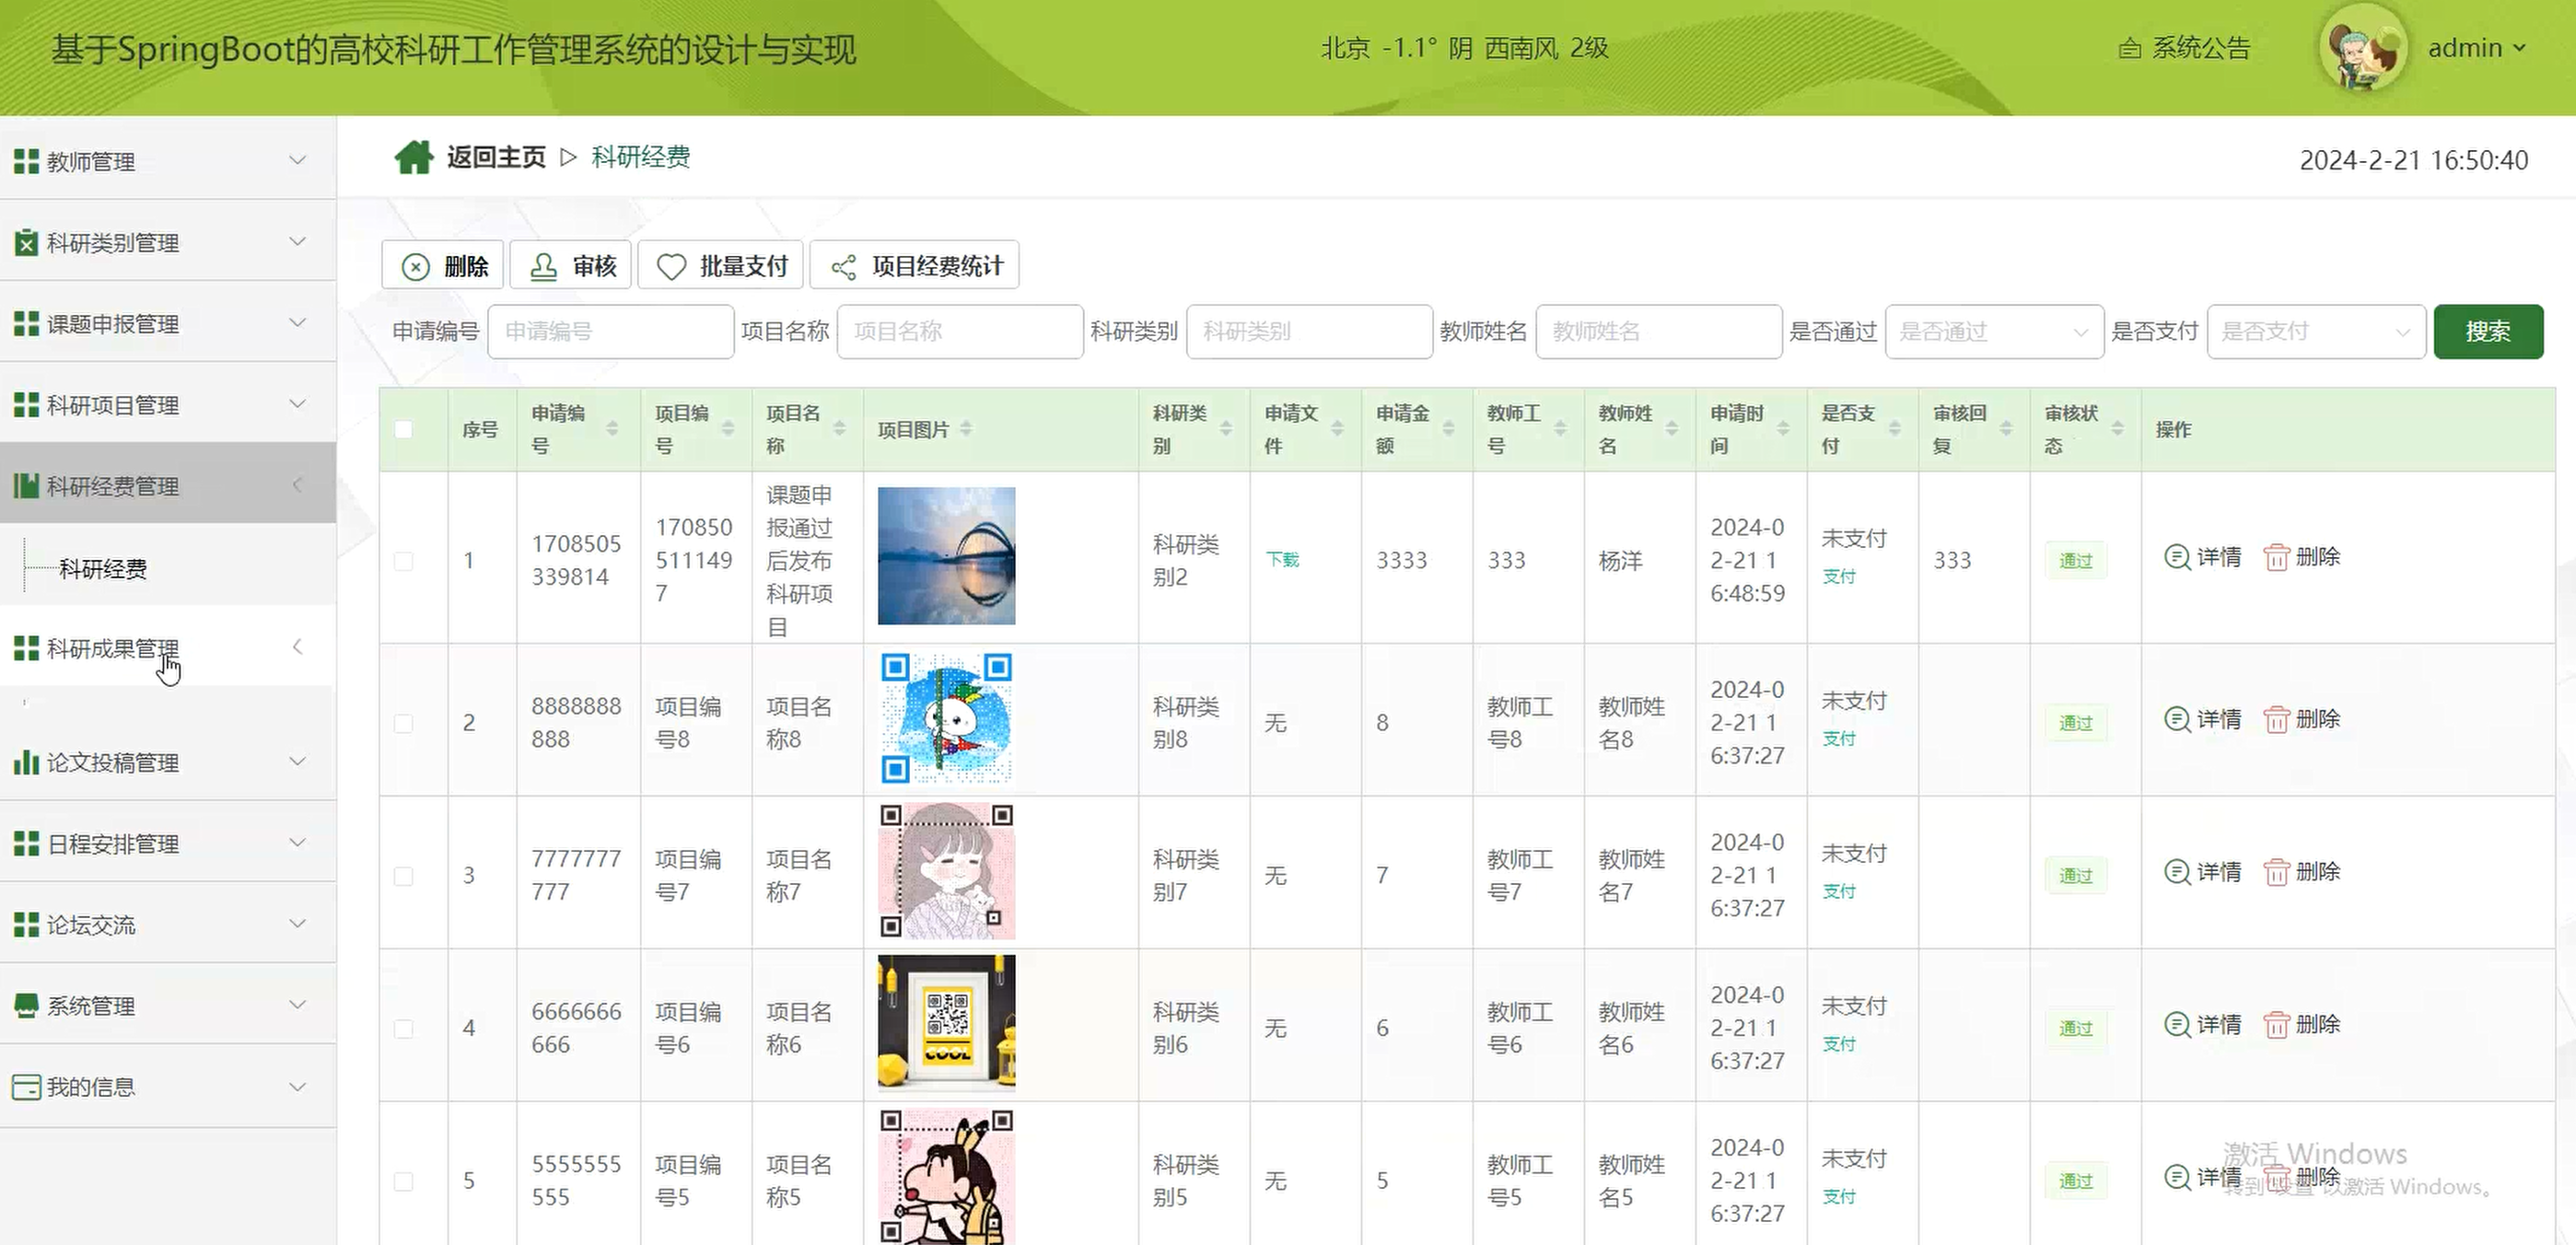Click the 删除 toolbar circle-x icon
This screenshot has width=2576, height=1245.
click(x=416, y=267)
